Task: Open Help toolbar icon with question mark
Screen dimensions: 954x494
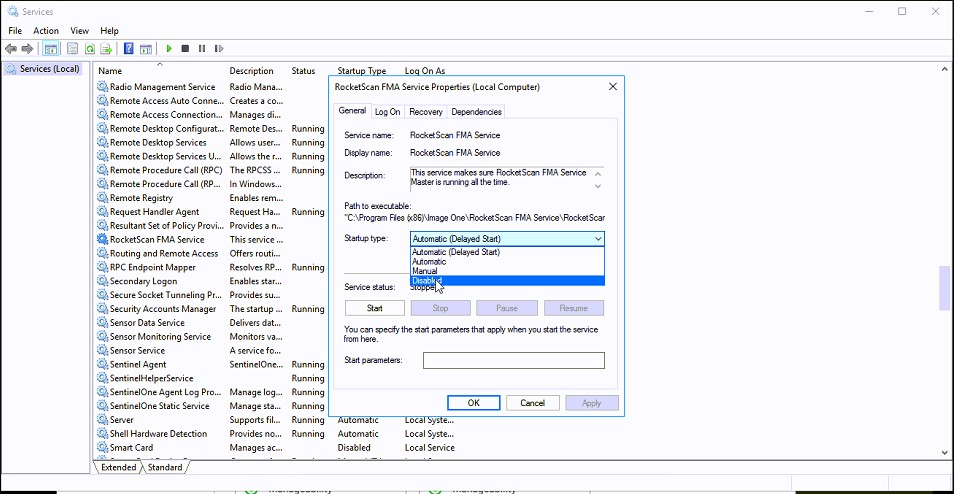Action: coord(128,49)
